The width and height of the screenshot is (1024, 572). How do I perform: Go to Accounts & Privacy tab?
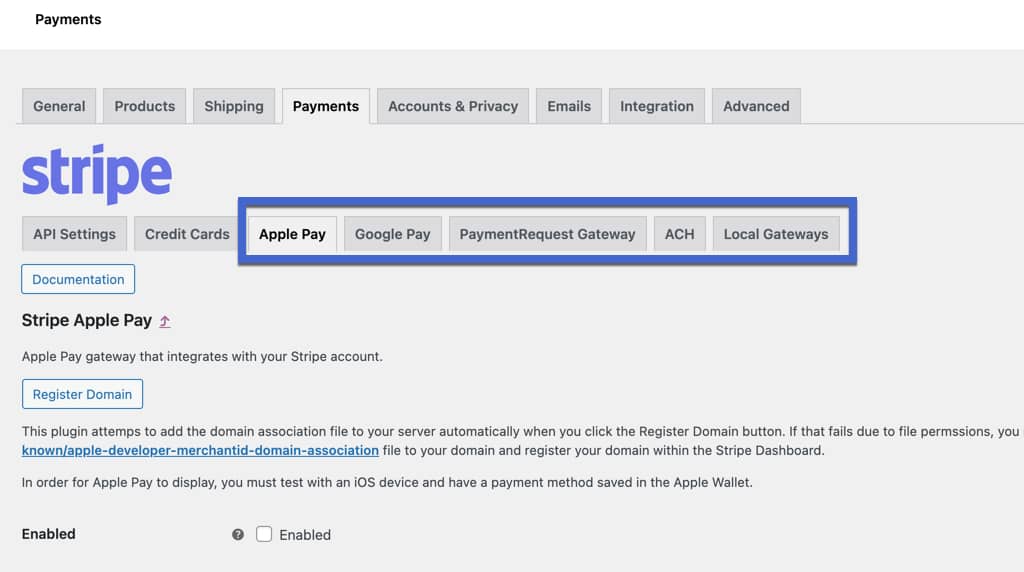click(x=453, y=106)
